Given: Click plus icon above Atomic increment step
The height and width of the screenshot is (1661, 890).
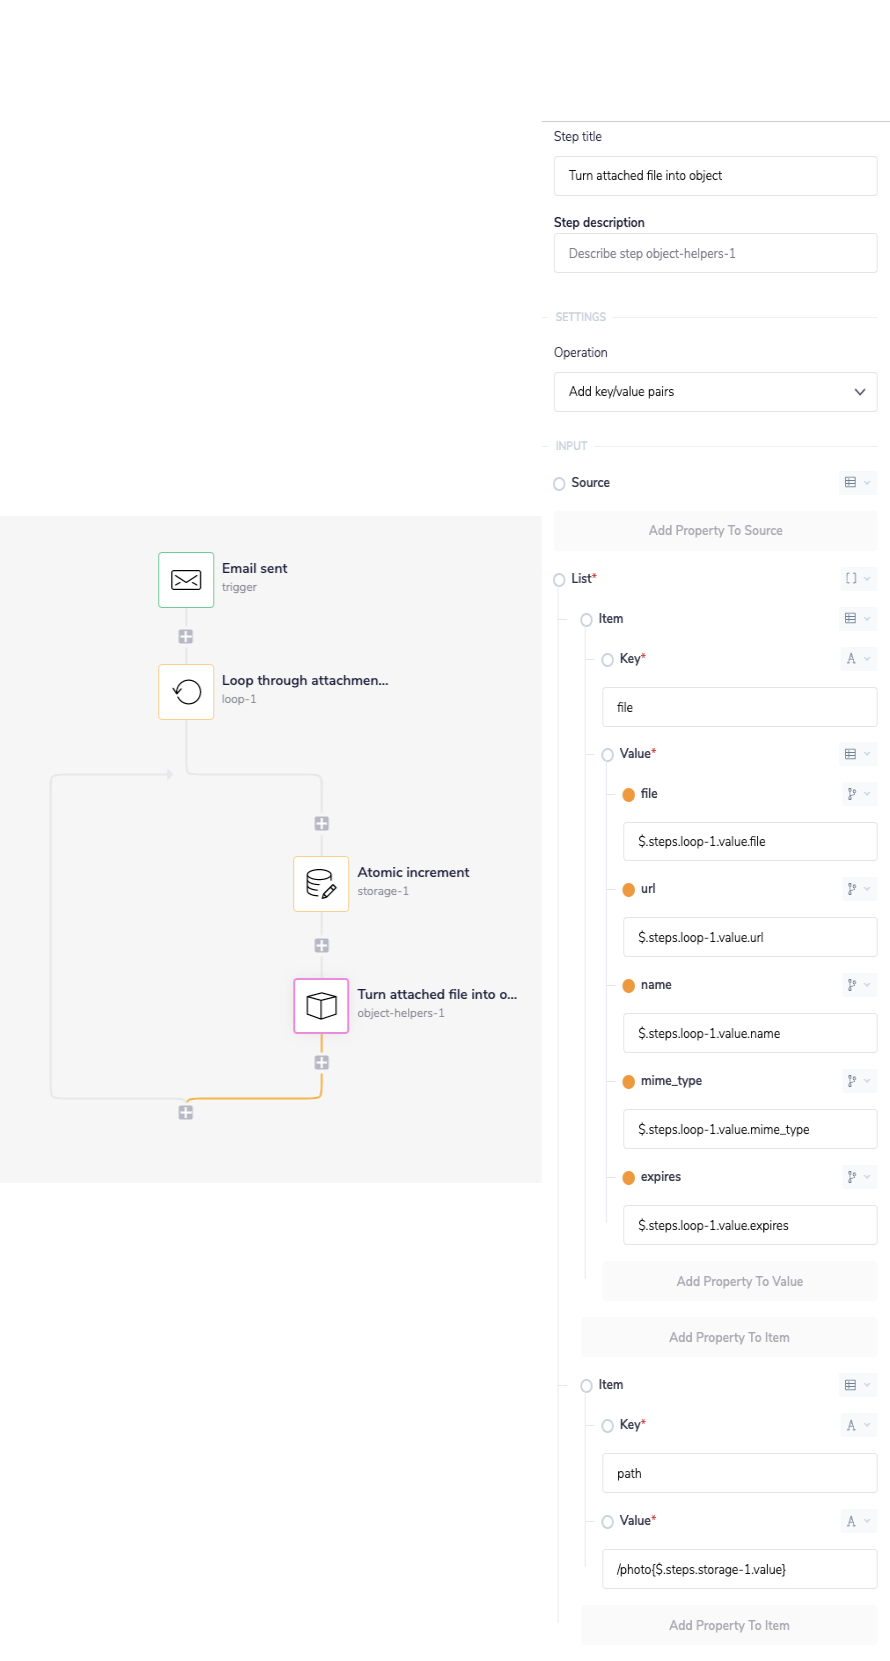Looking at the screenshot, I should (x=321, y=824).
